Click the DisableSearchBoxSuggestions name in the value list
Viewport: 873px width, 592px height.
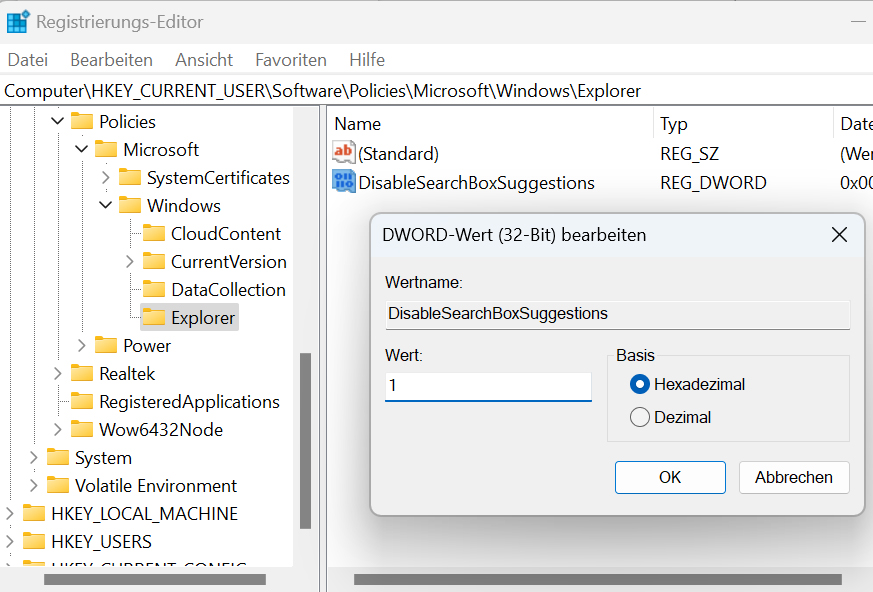(x=477, y=183)
